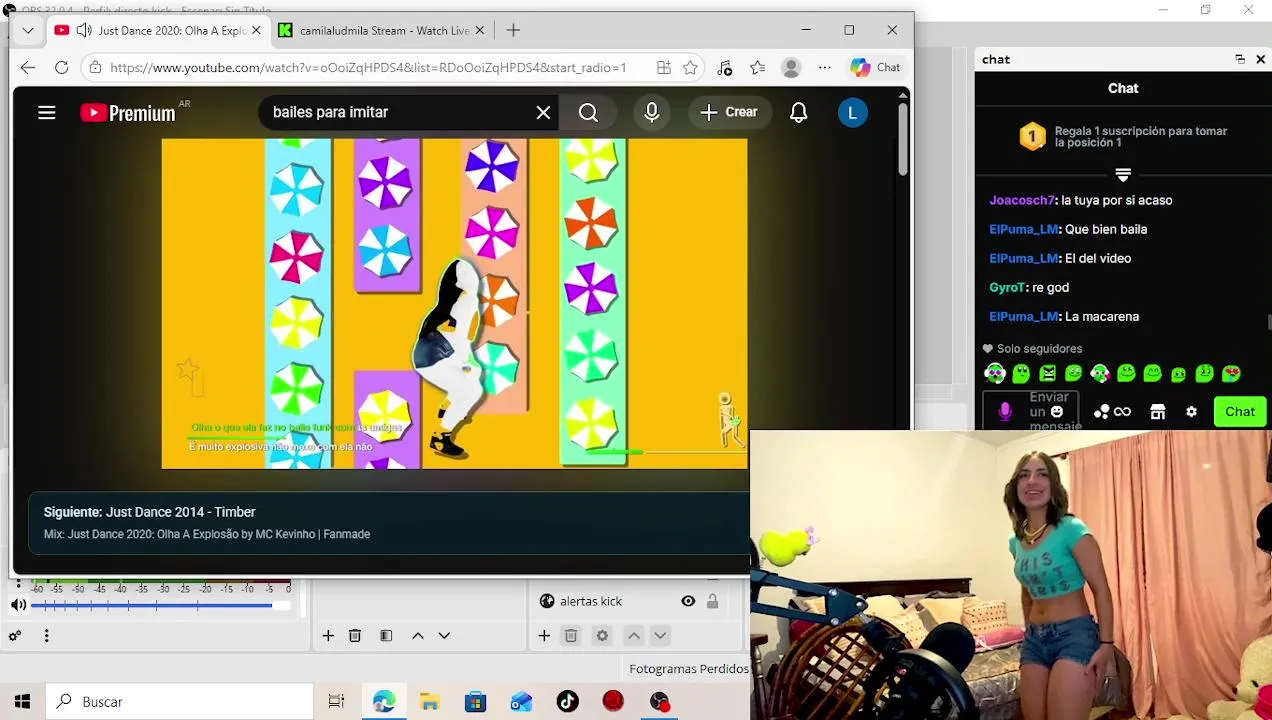Toggle the lock on alertas kick source
1272x720 pixels.
pyautogui.click(x=712, y=601)
